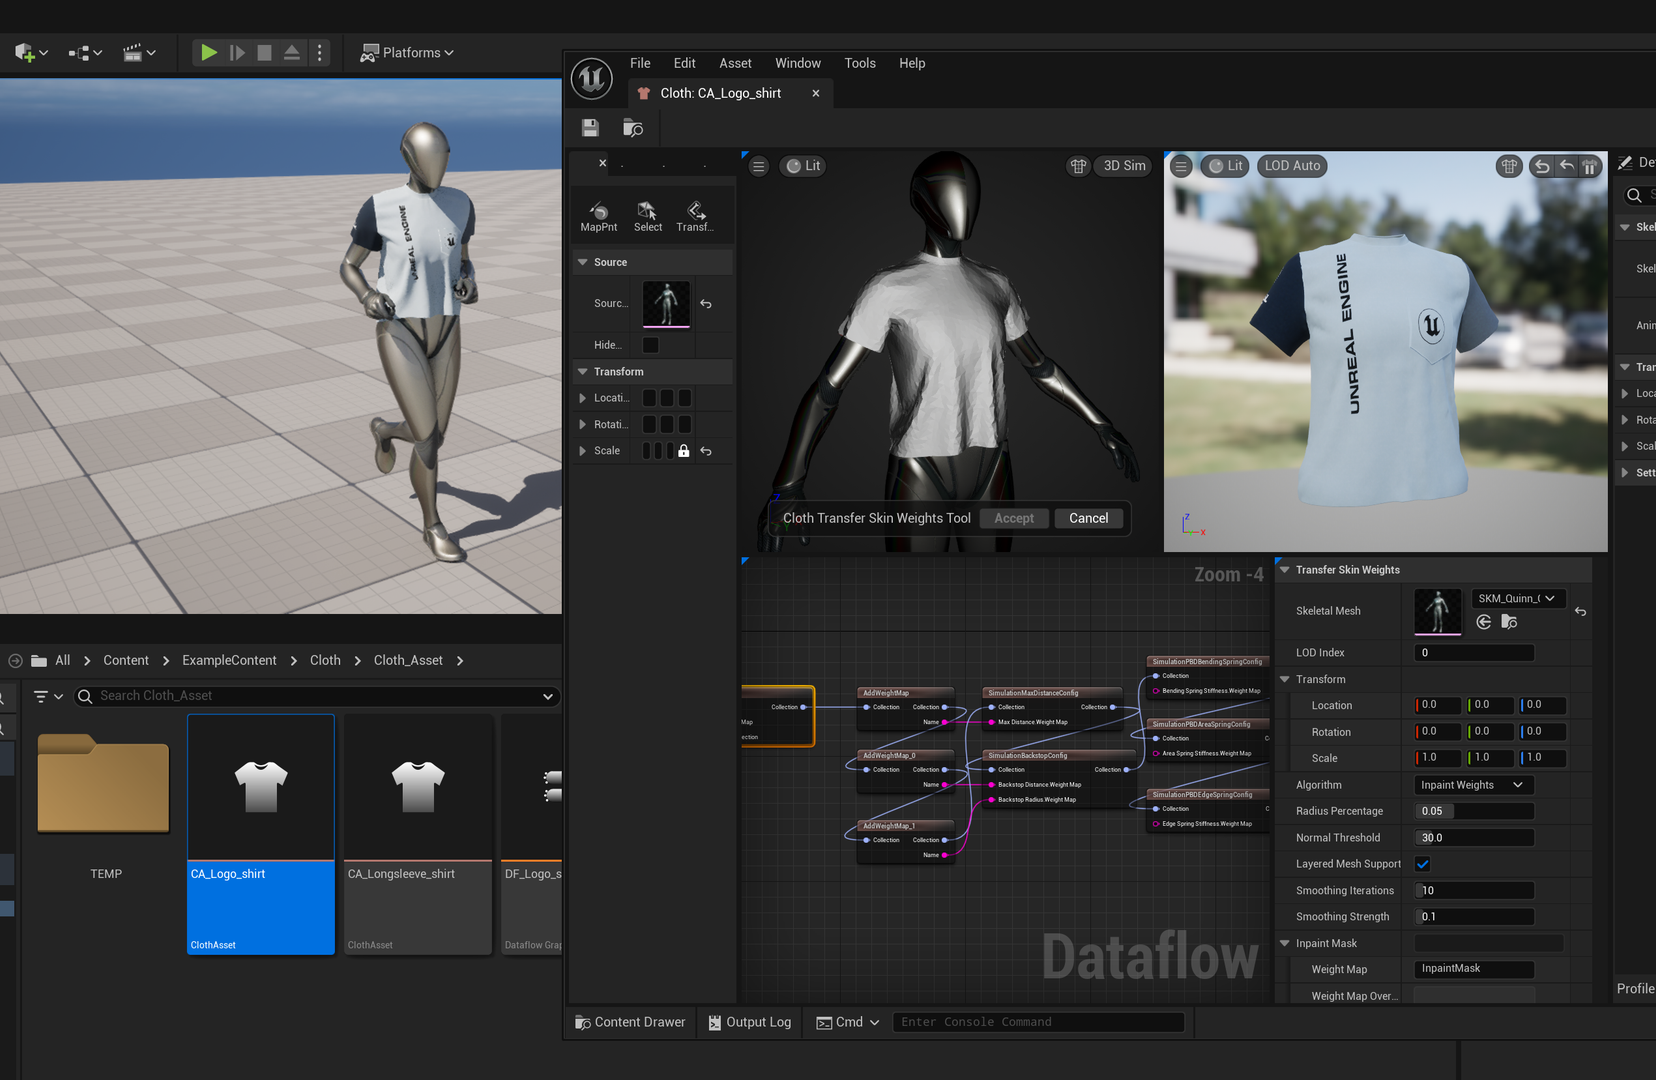This screenshot has width=1656, height=1080.
Task: Accept the Cloth Transfer Skin Weights result
Action: 1013,518
